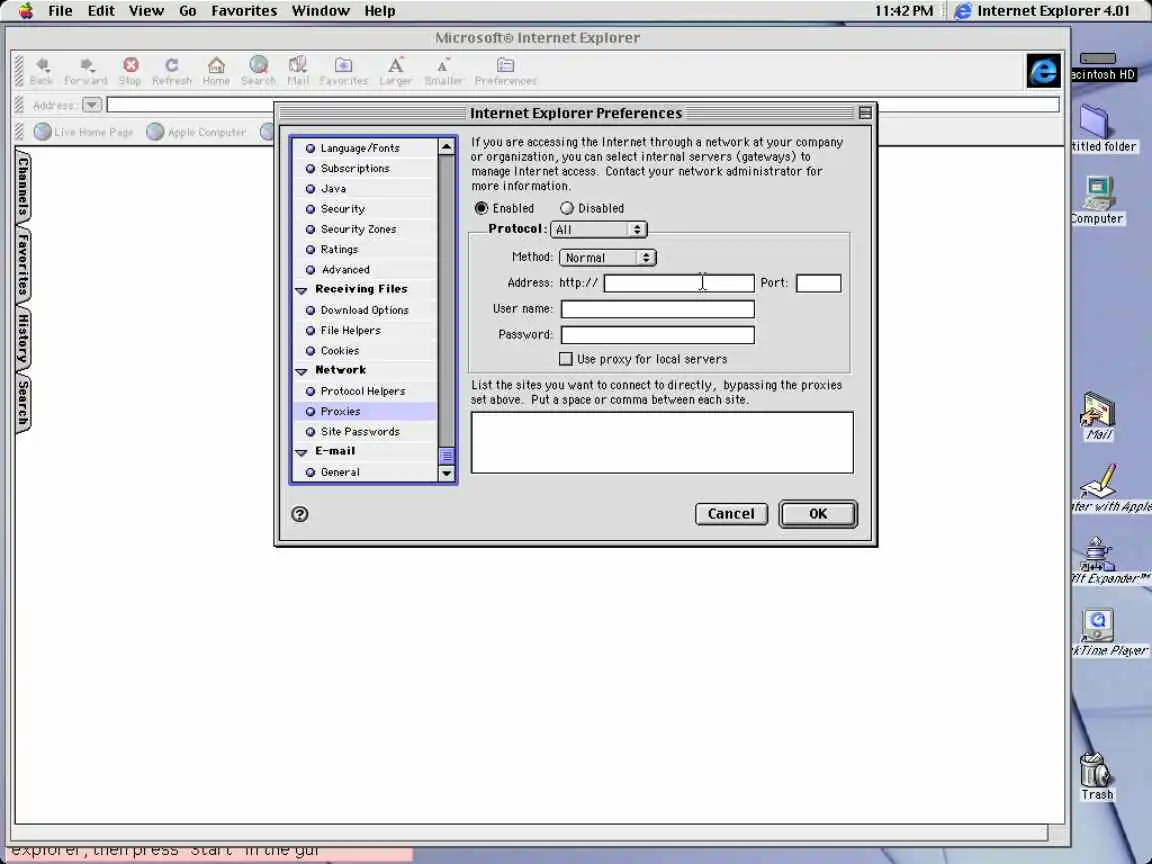This screenshot has width=1152, height=864.
Task: Go Home via the toolbar icon
Action: 216,71
